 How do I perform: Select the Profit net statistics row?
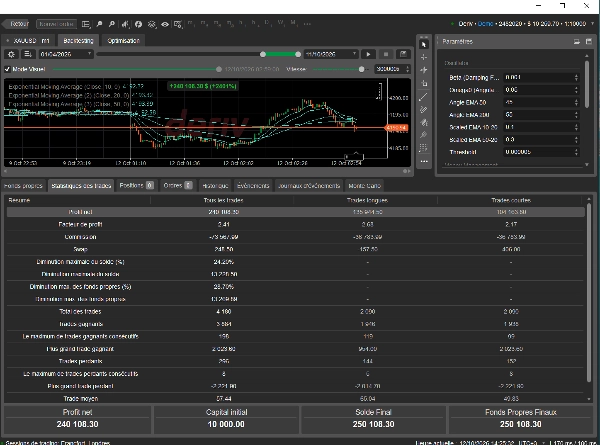(295, 212)
